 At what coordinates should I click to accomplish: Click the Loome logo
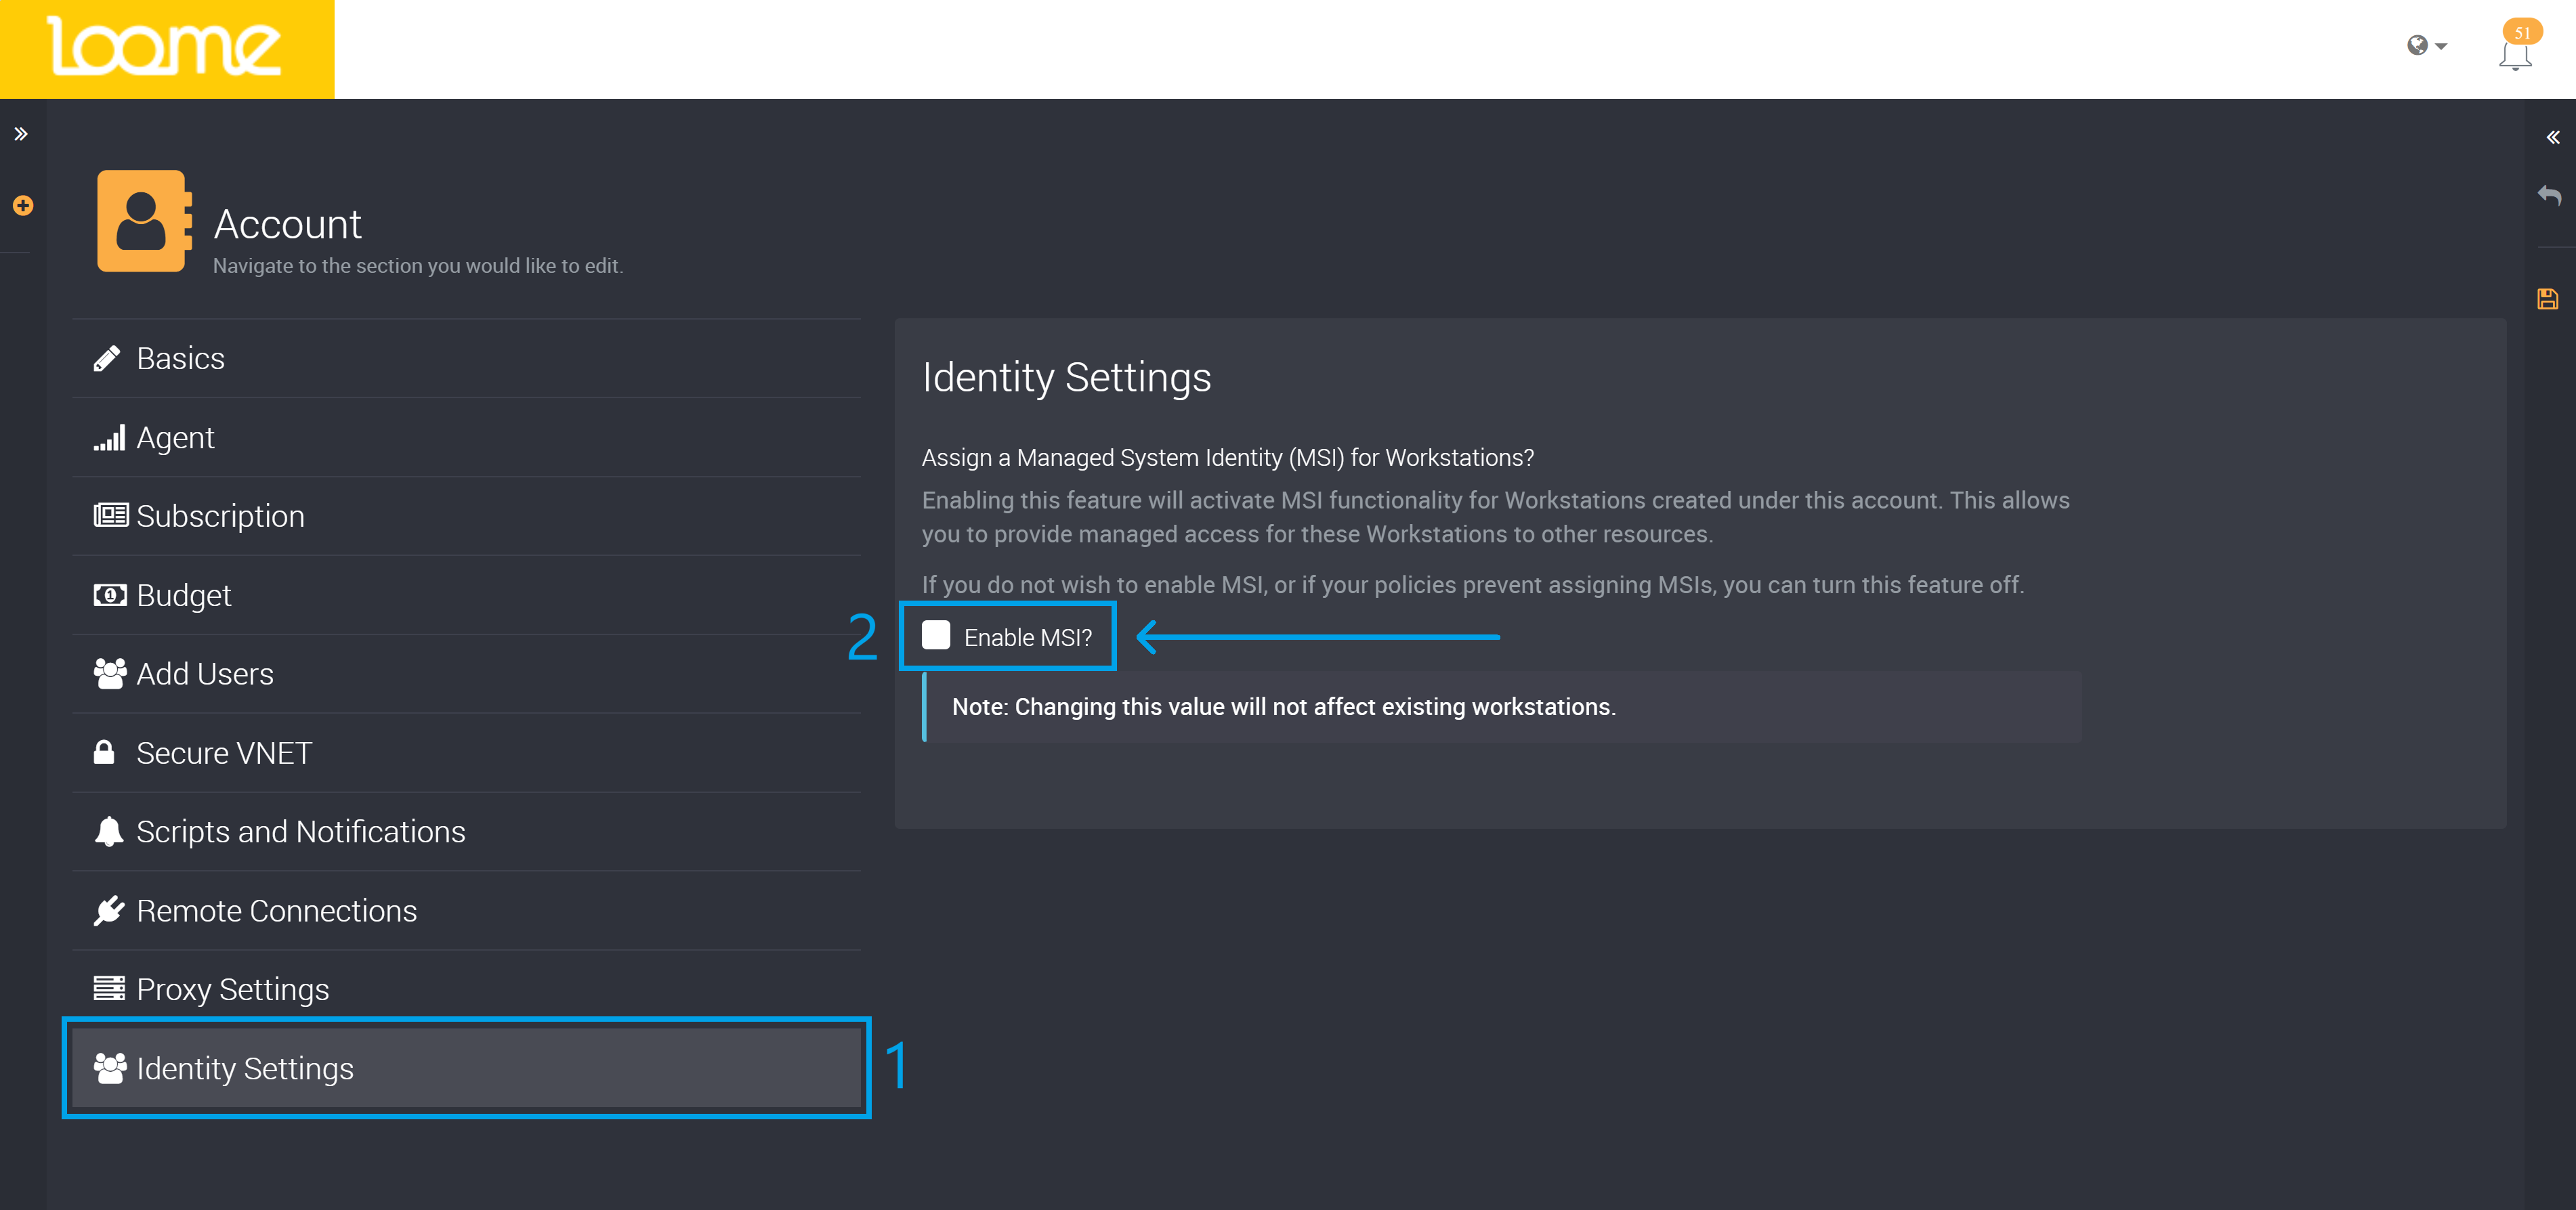pos(166,47)
